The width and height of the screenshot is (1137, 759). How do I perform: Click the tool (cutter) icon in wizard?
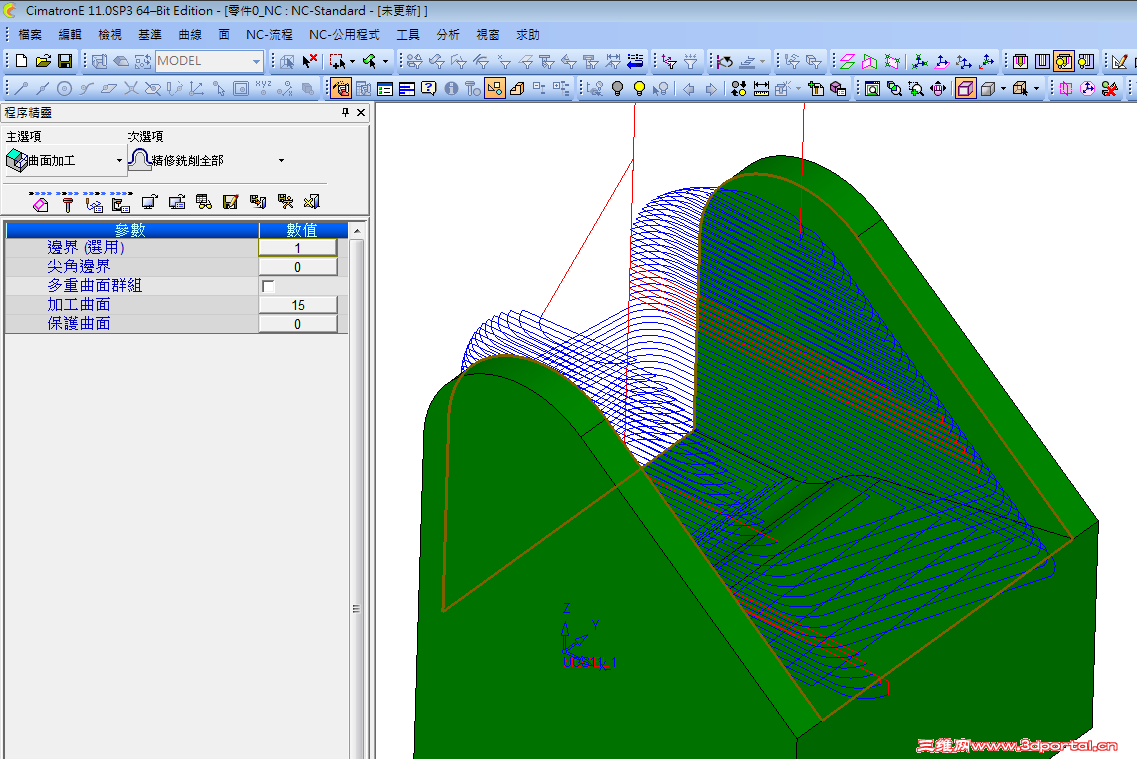click(x=68, y=203)
